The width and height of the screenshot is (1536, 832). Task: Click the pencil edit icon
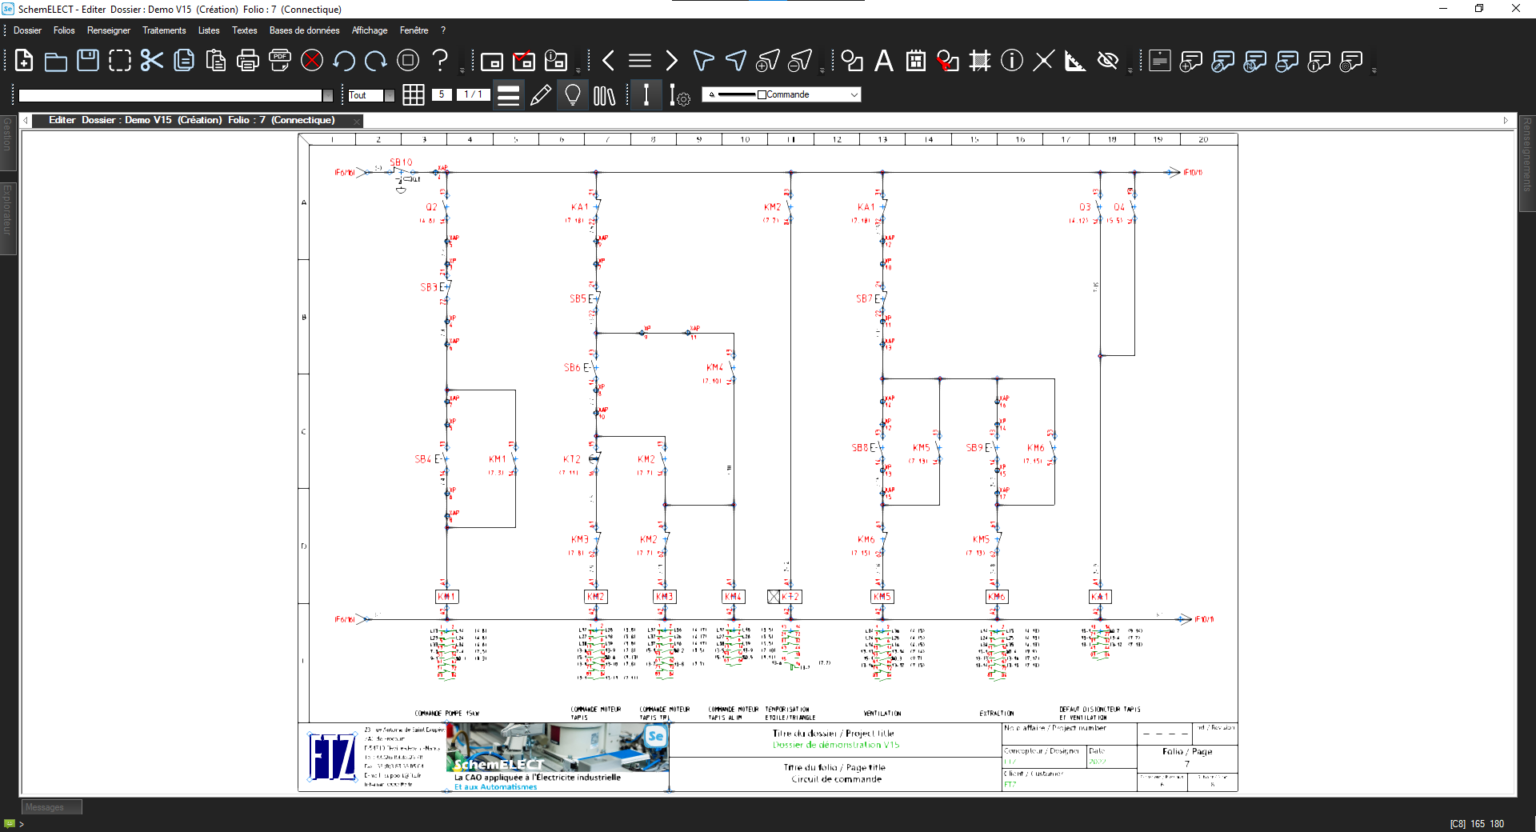(540, 95)
